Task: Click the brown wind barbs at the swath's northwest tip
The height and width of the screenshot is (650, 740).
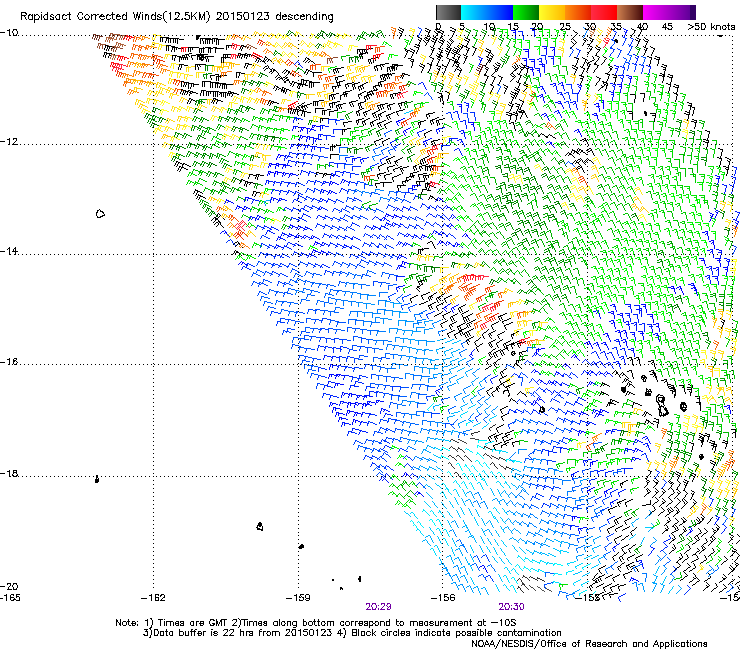Action: [x=111, y=42]
